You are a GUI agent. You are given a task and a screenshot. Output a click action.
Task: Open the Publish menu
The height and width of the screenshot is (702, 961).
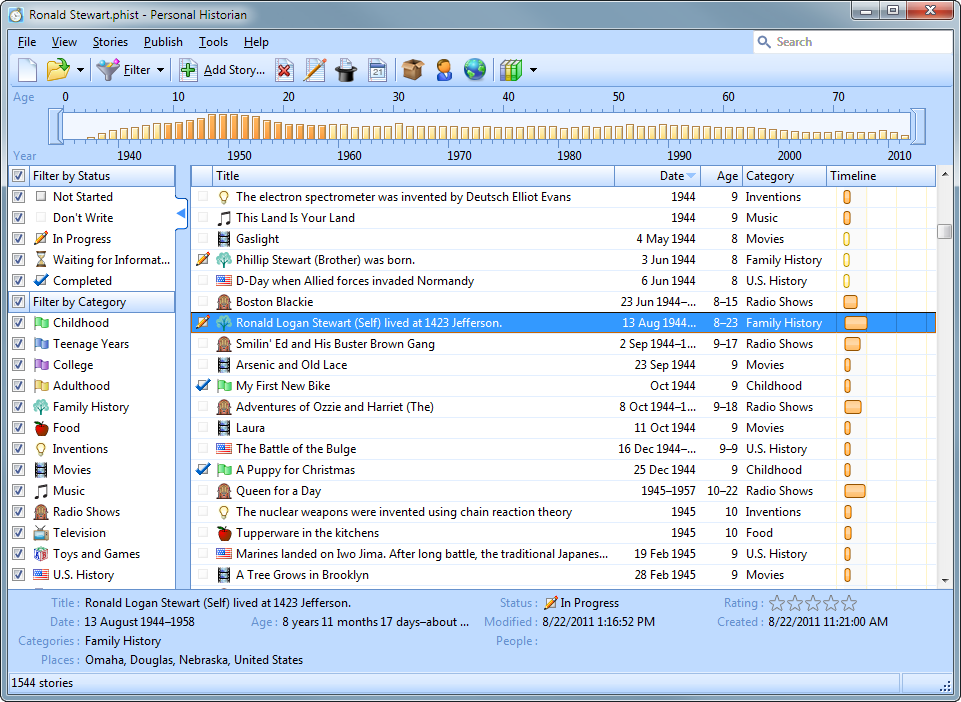click(x=163, y=42)
